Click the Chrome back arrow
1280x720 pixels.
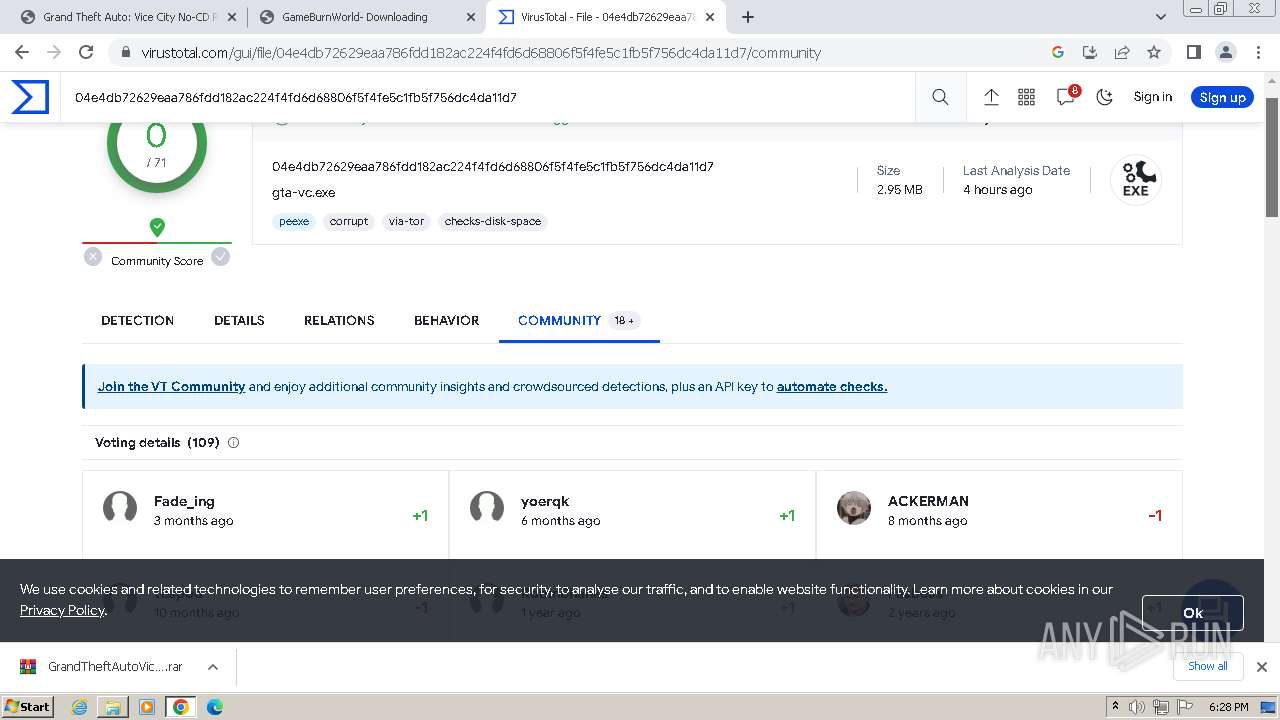point(22,52)
